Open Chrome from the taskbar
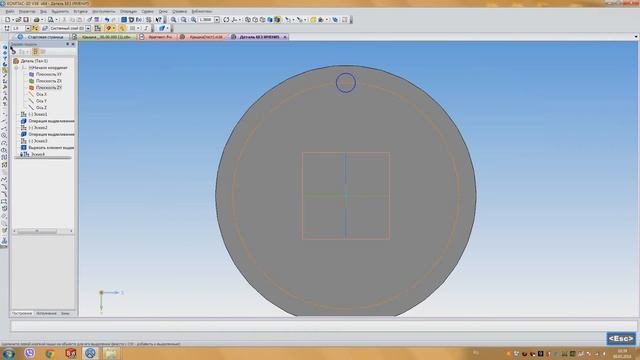The width and height of the screenshot is (640, 360). click(x=50, y=353)
